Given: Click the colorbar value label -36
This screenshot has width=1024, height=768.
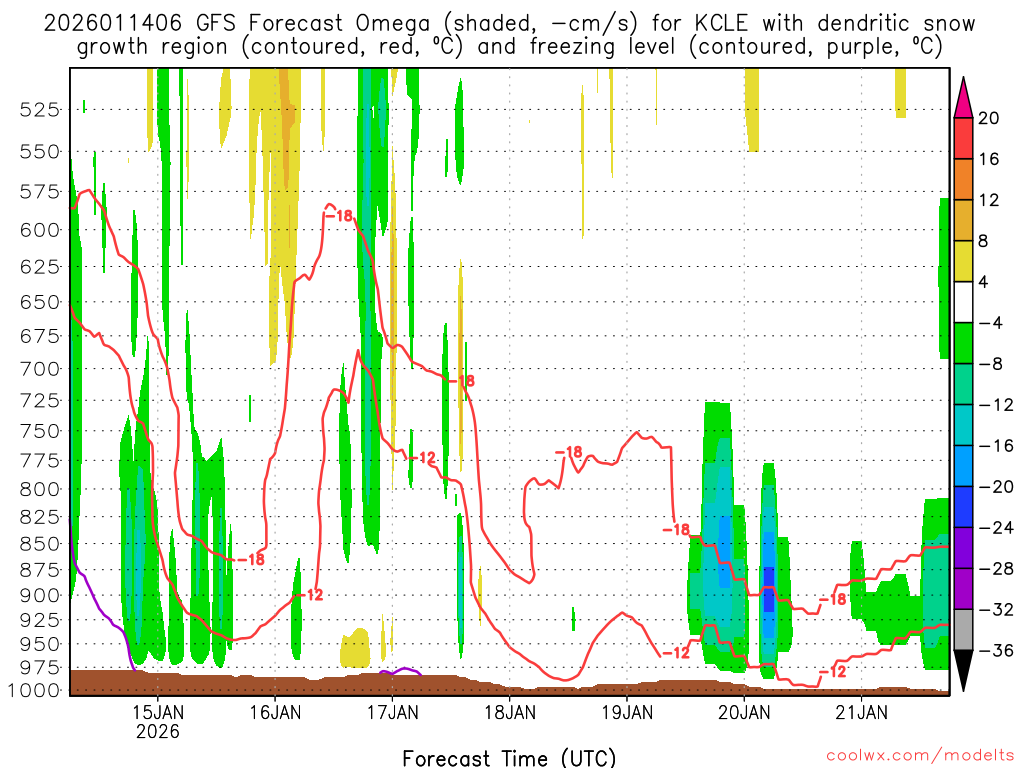Looking at the screenshot, I should 996,650.
